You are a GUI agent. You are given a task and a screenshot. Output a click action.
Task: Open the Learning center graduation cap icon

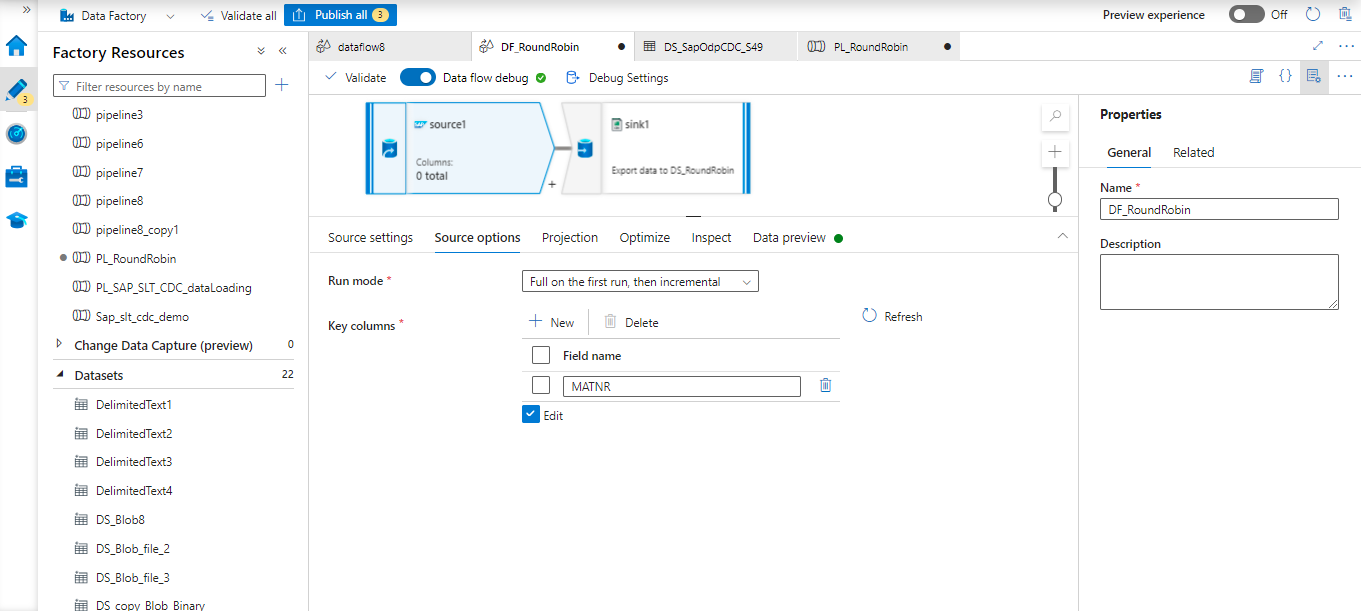17,221
